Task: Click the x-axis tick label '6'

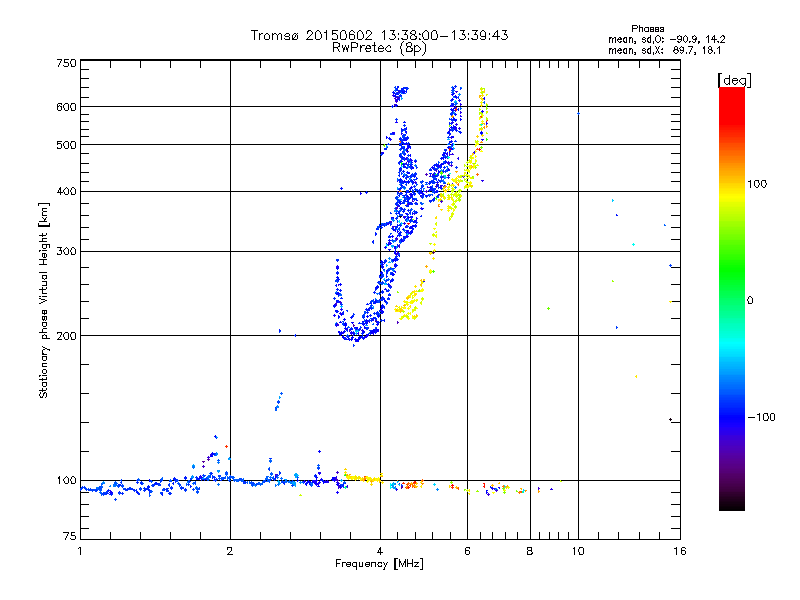Action: coord(467,551)
